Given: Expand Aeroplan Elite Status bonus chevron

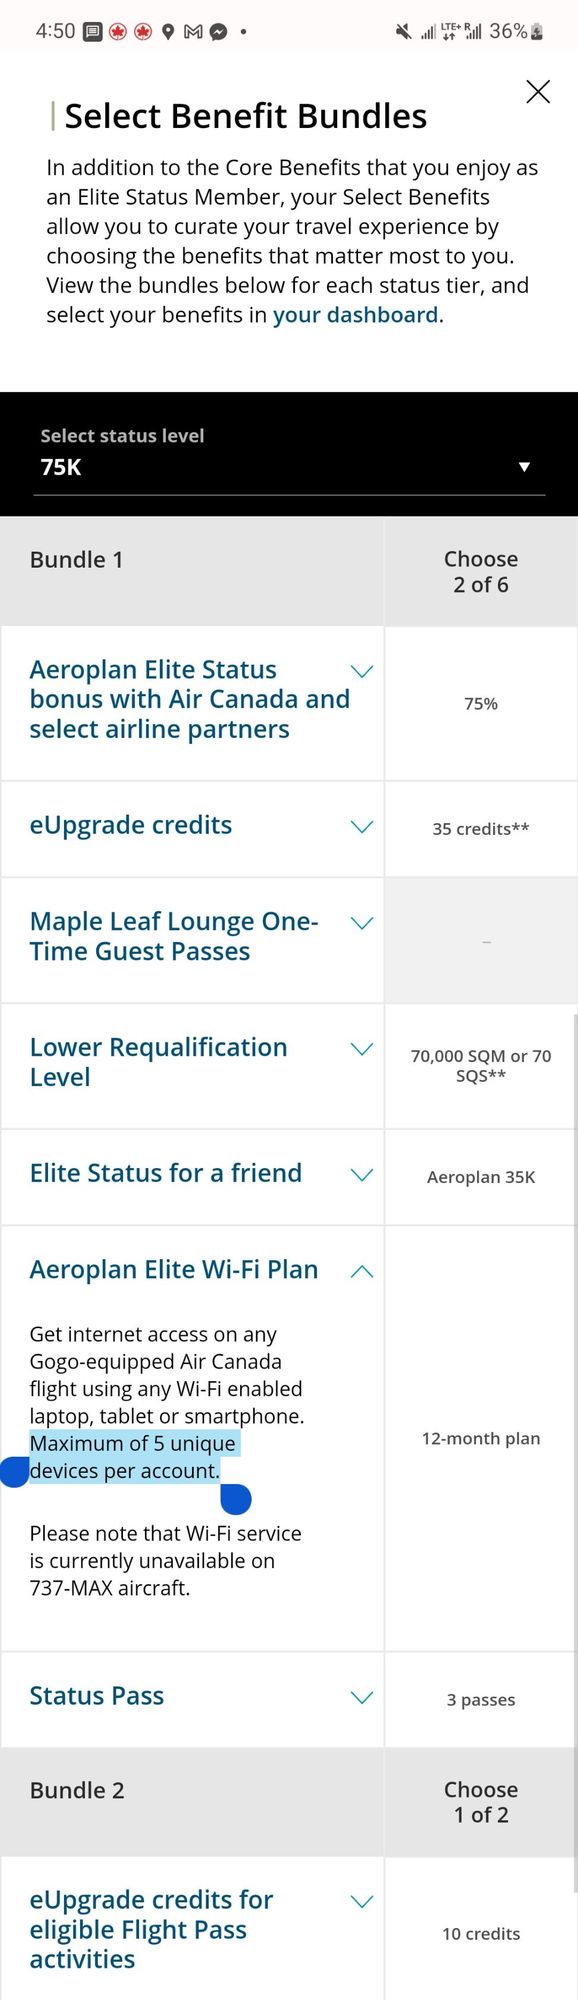Looking at the screenshot, I should pos(362,671).
